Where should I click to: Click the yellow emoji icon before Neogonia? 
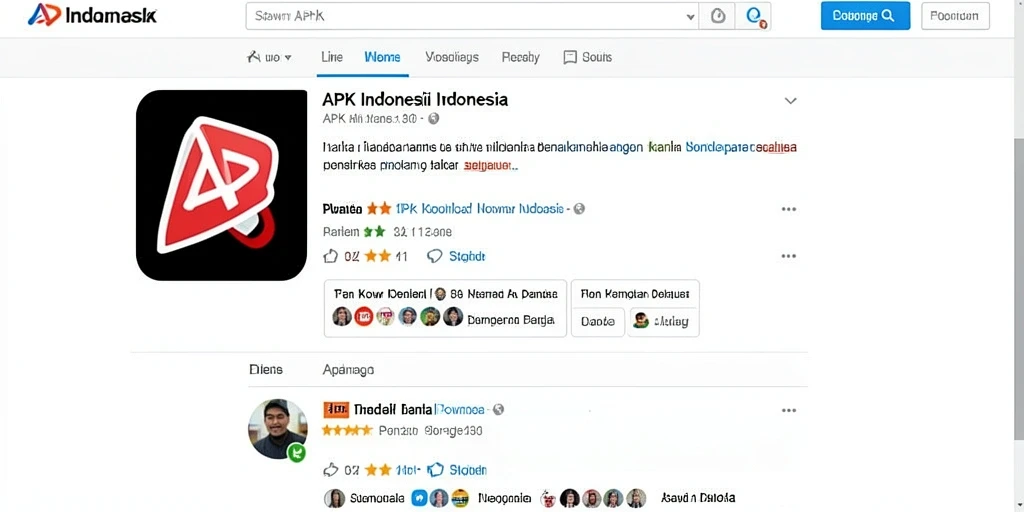point(460,498)
